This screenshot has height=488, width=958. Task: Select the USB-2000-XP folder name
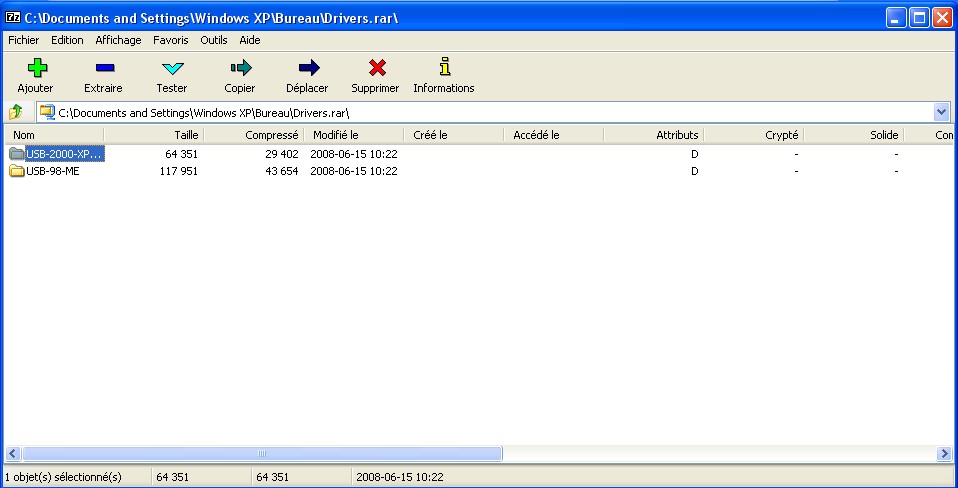click(64, 154)
